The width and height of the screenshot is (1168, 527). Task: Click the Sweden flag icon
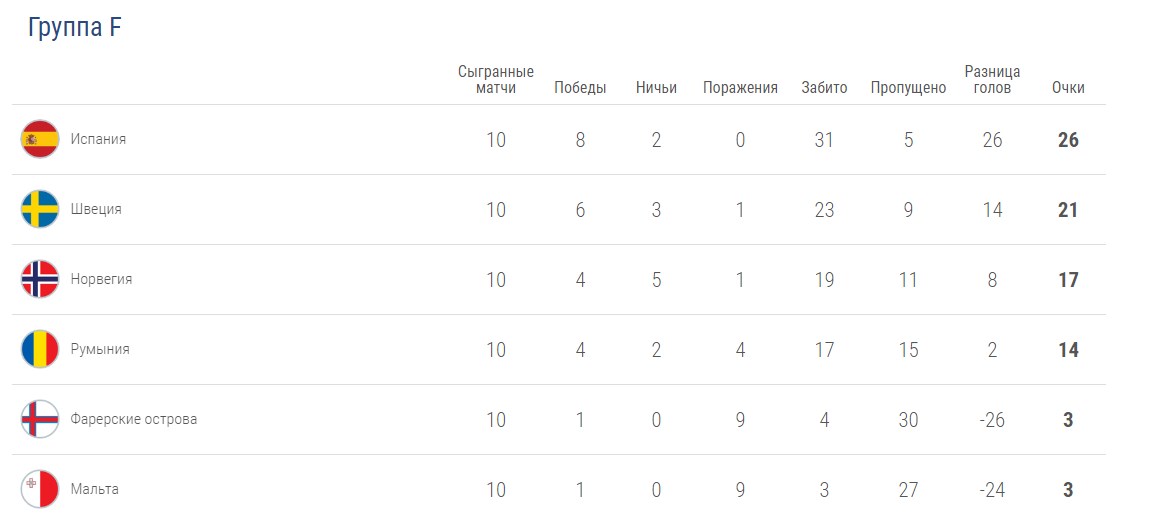[40, 209]
